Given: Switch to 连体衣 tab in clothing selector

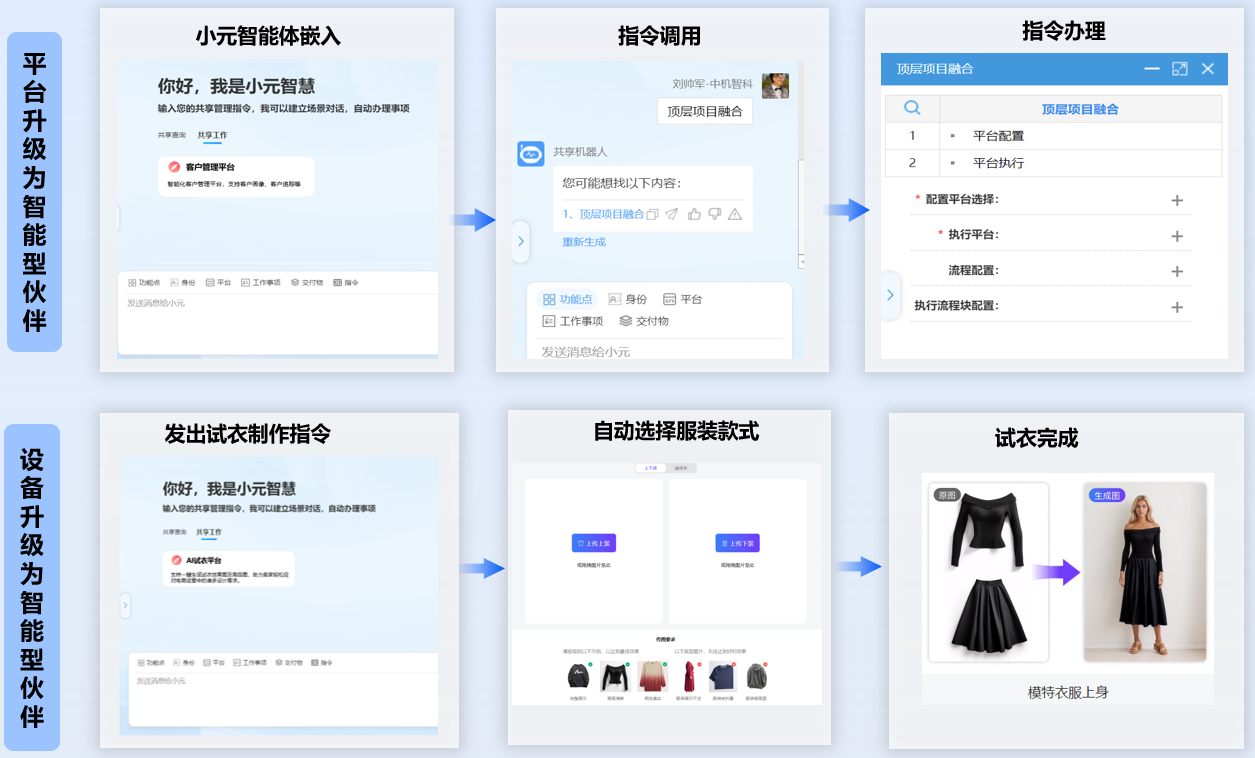Looking at the screenshot, I should 681,468.
